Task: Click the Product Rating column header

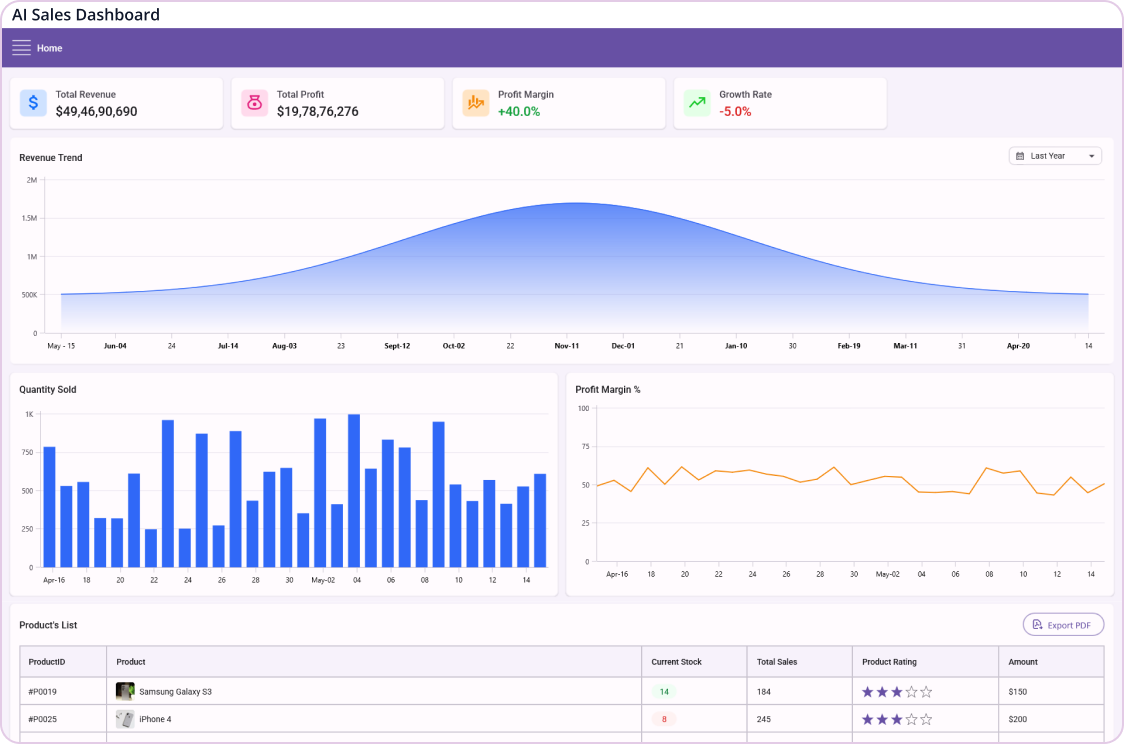Action: (x=925, y=662)
